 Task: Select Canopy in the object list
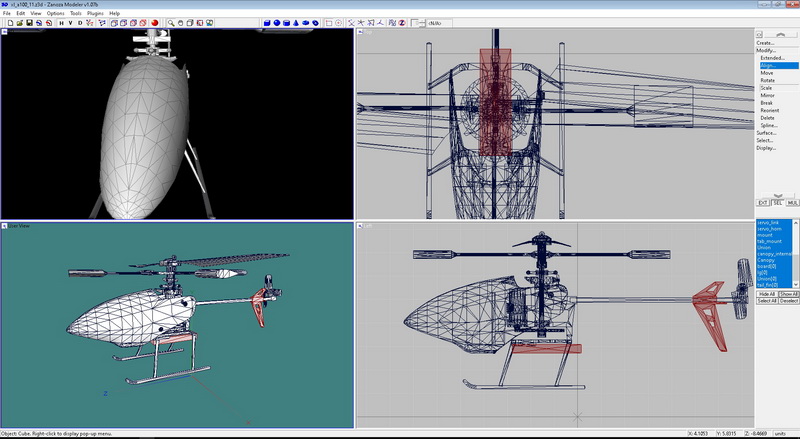pyautogui.click(x=767, y=260)
